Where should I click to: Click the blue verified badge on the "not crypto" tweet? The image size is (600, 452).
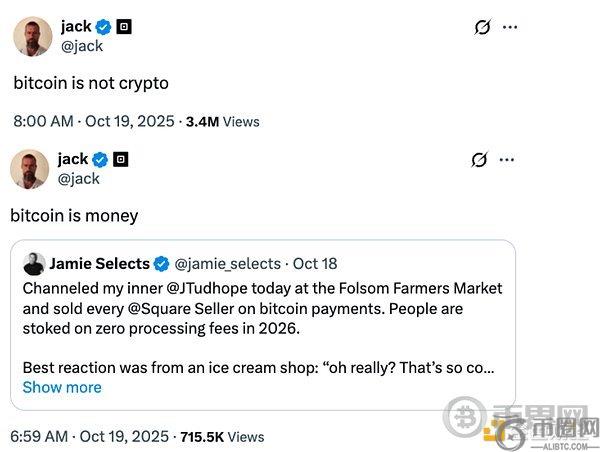104,26
